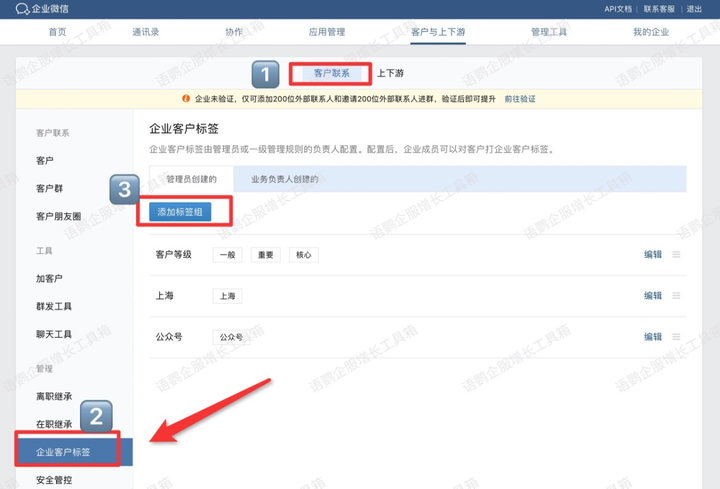Click drag handle icon for 公众号 row
This screenshot has width=720, height=489.
point(676,337)
